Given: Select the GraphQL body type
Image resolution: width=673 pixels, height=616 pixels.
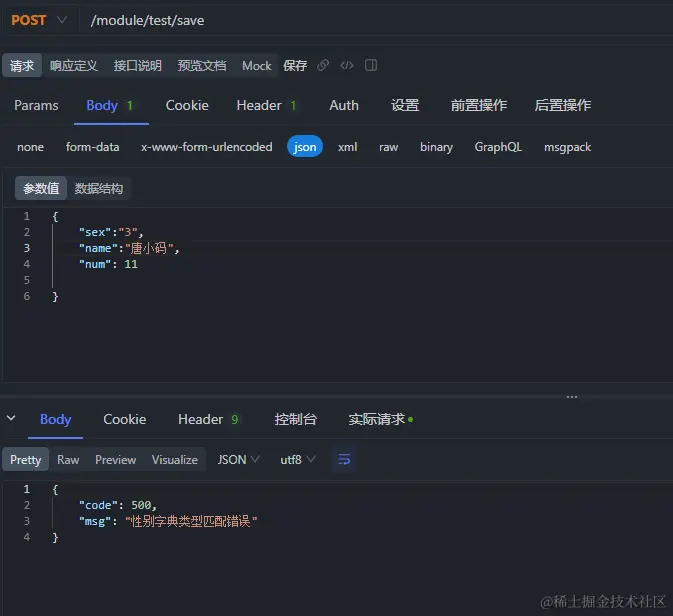Looking at the screenshot, I should (x=498, y=147).
